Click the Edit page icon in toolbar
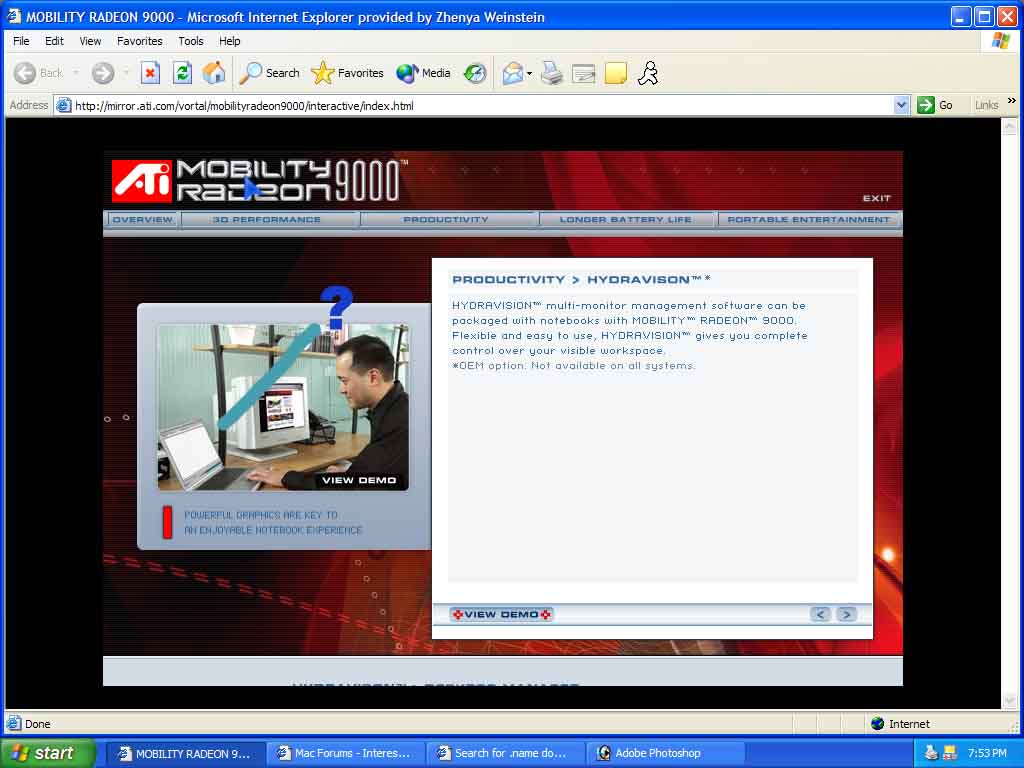Viewport: 1024px width, 768px height. 583,73
